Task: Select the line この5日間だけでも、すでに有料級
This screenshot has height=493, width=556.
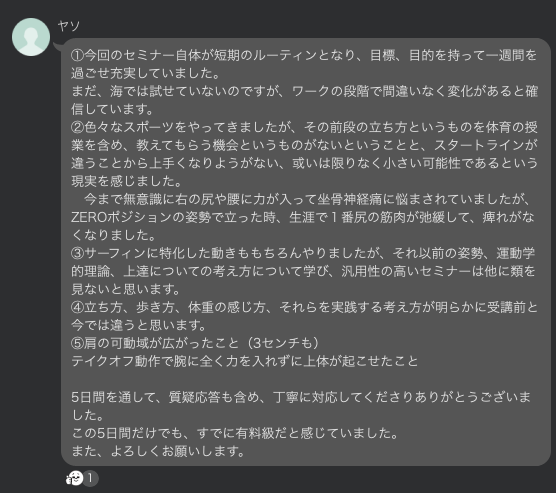Action: coord(235,433)
